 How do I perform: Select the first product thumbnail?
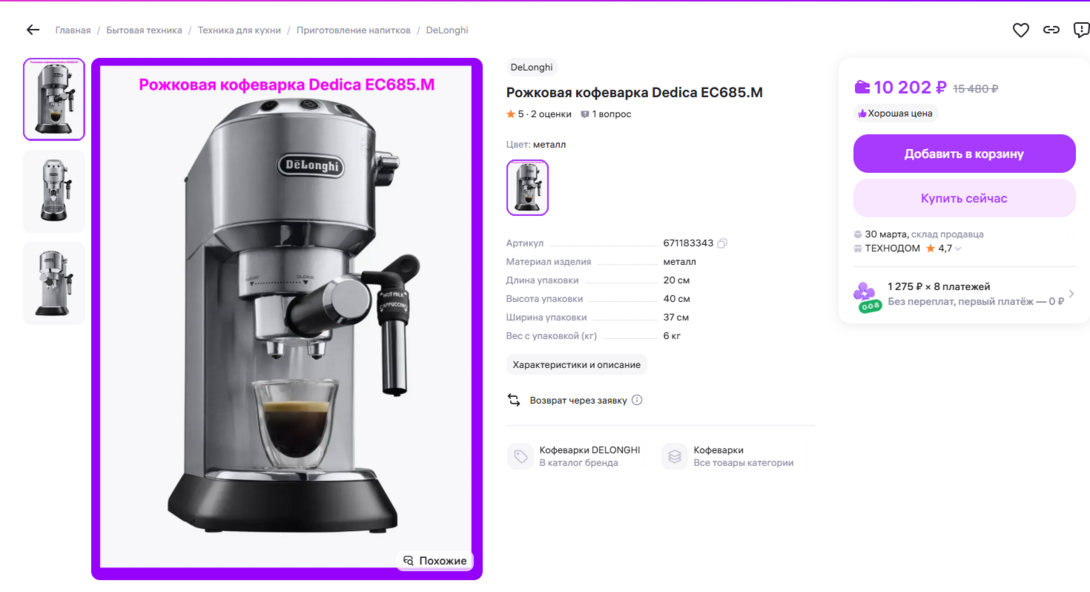pyautogui.click(x=54, y=99)
